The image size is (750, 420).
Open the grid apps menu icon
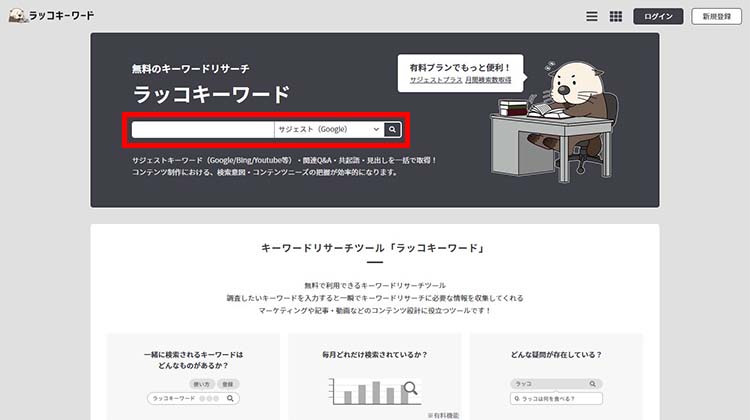tap(616, 16)
